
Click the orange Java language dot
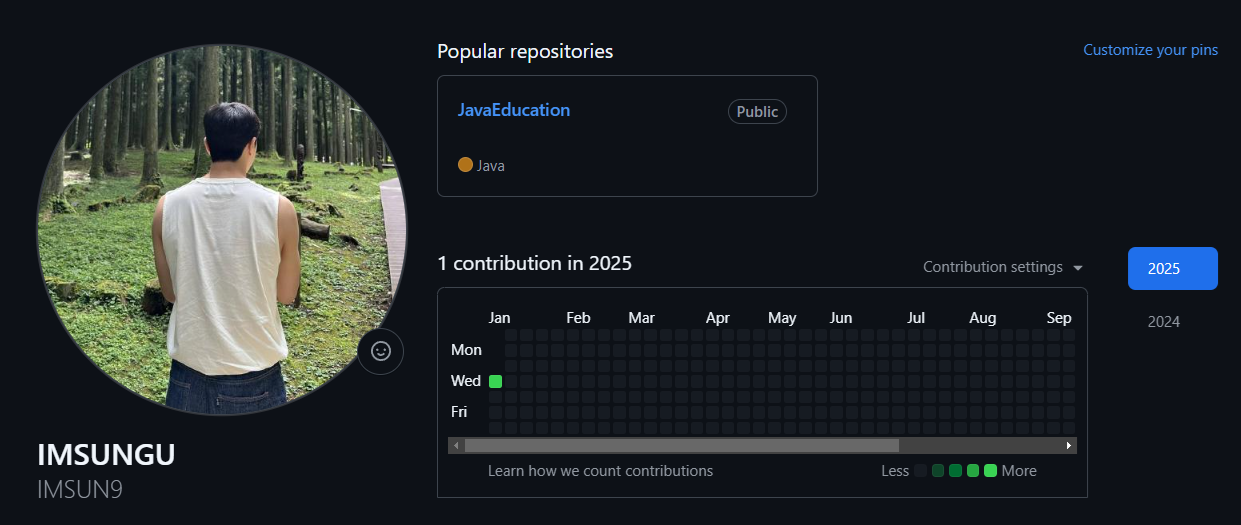pos(465,165)
